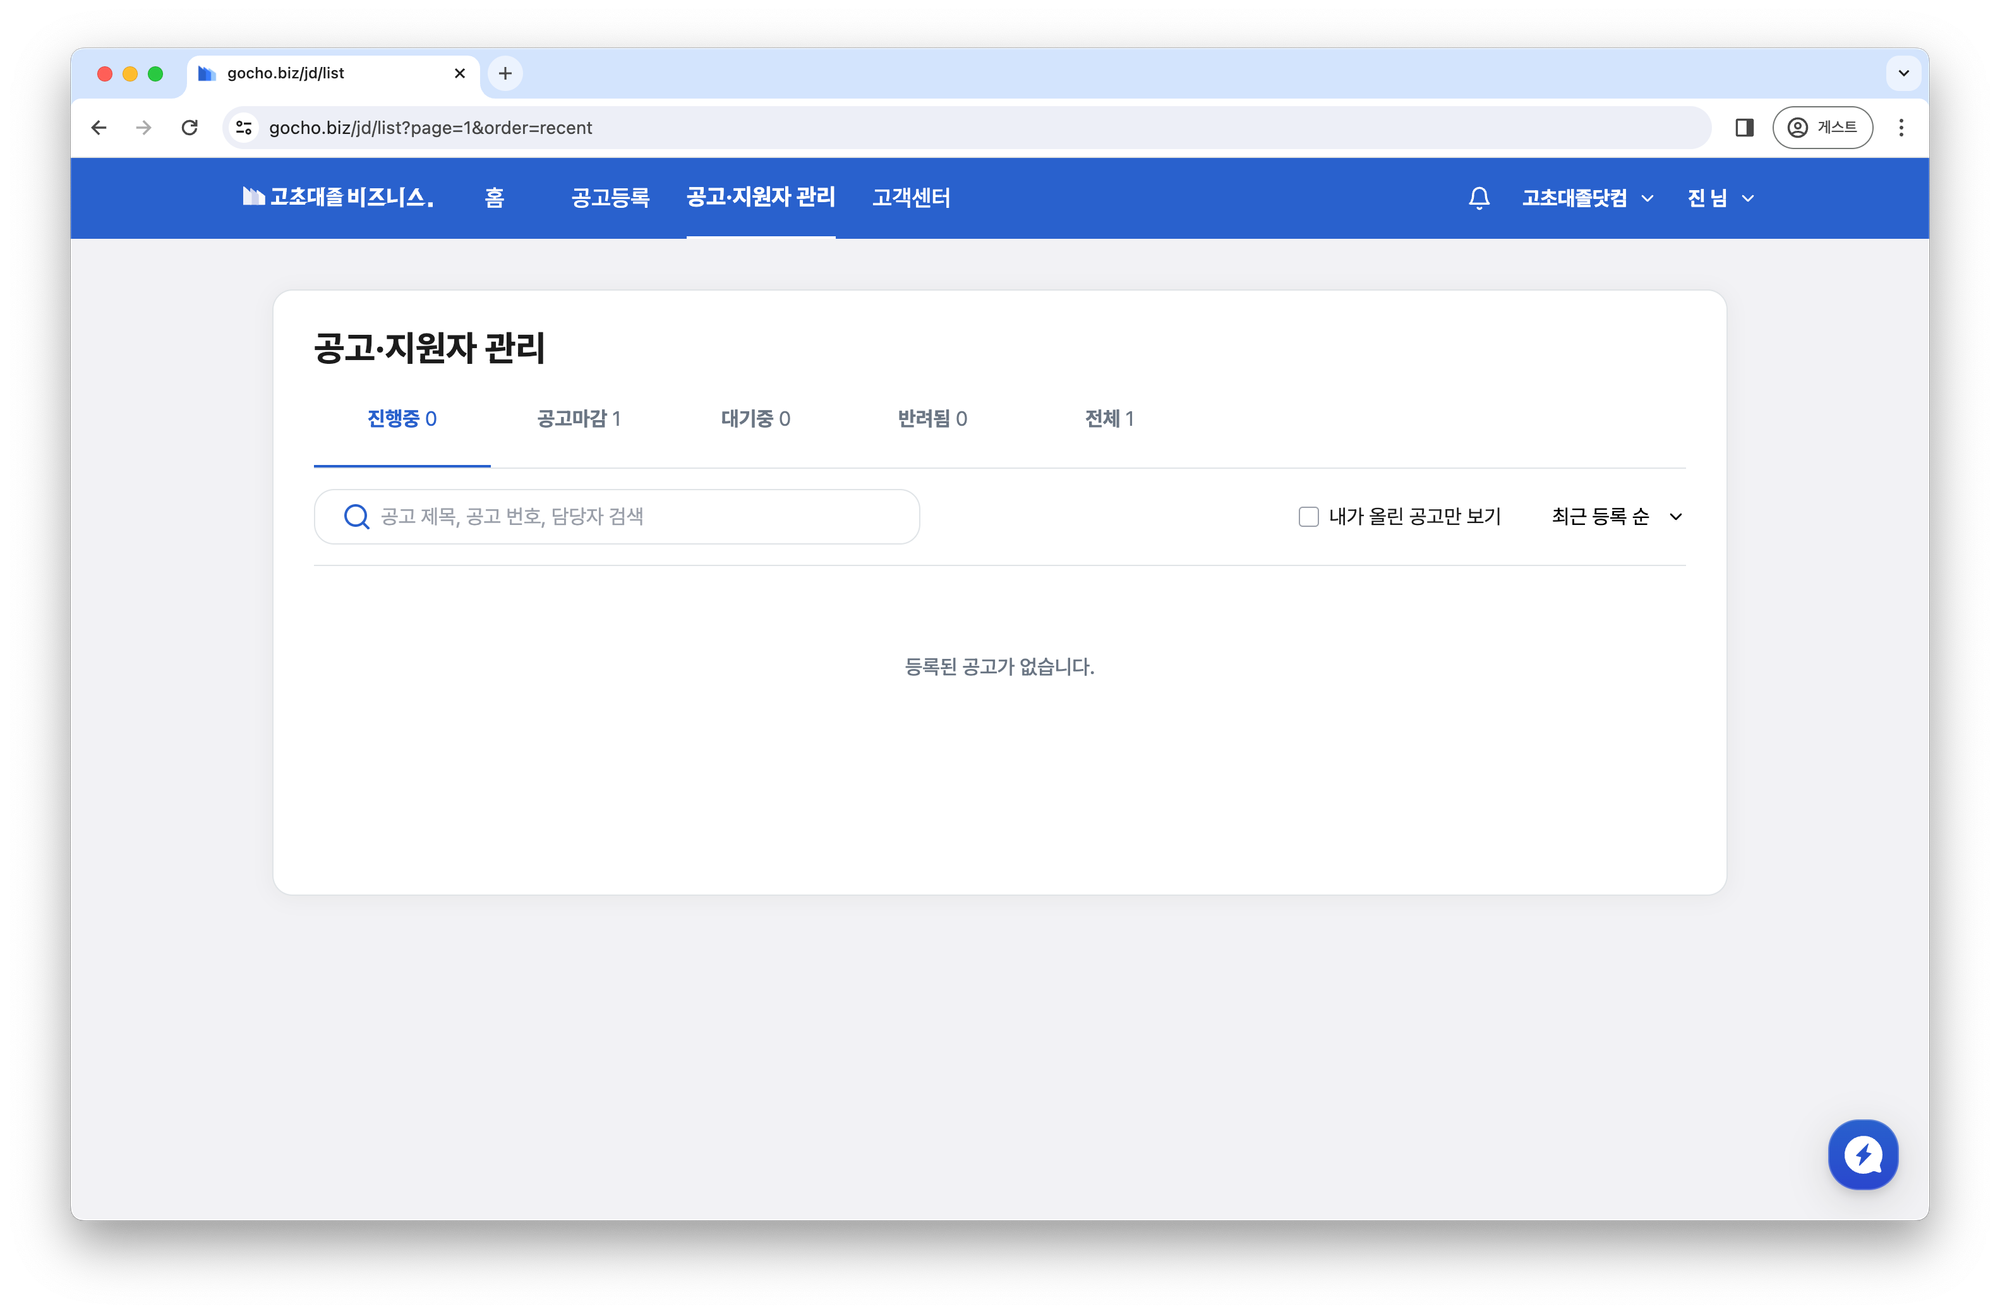
Task: Open the browser side panel icon
Action: (1744, 127)
